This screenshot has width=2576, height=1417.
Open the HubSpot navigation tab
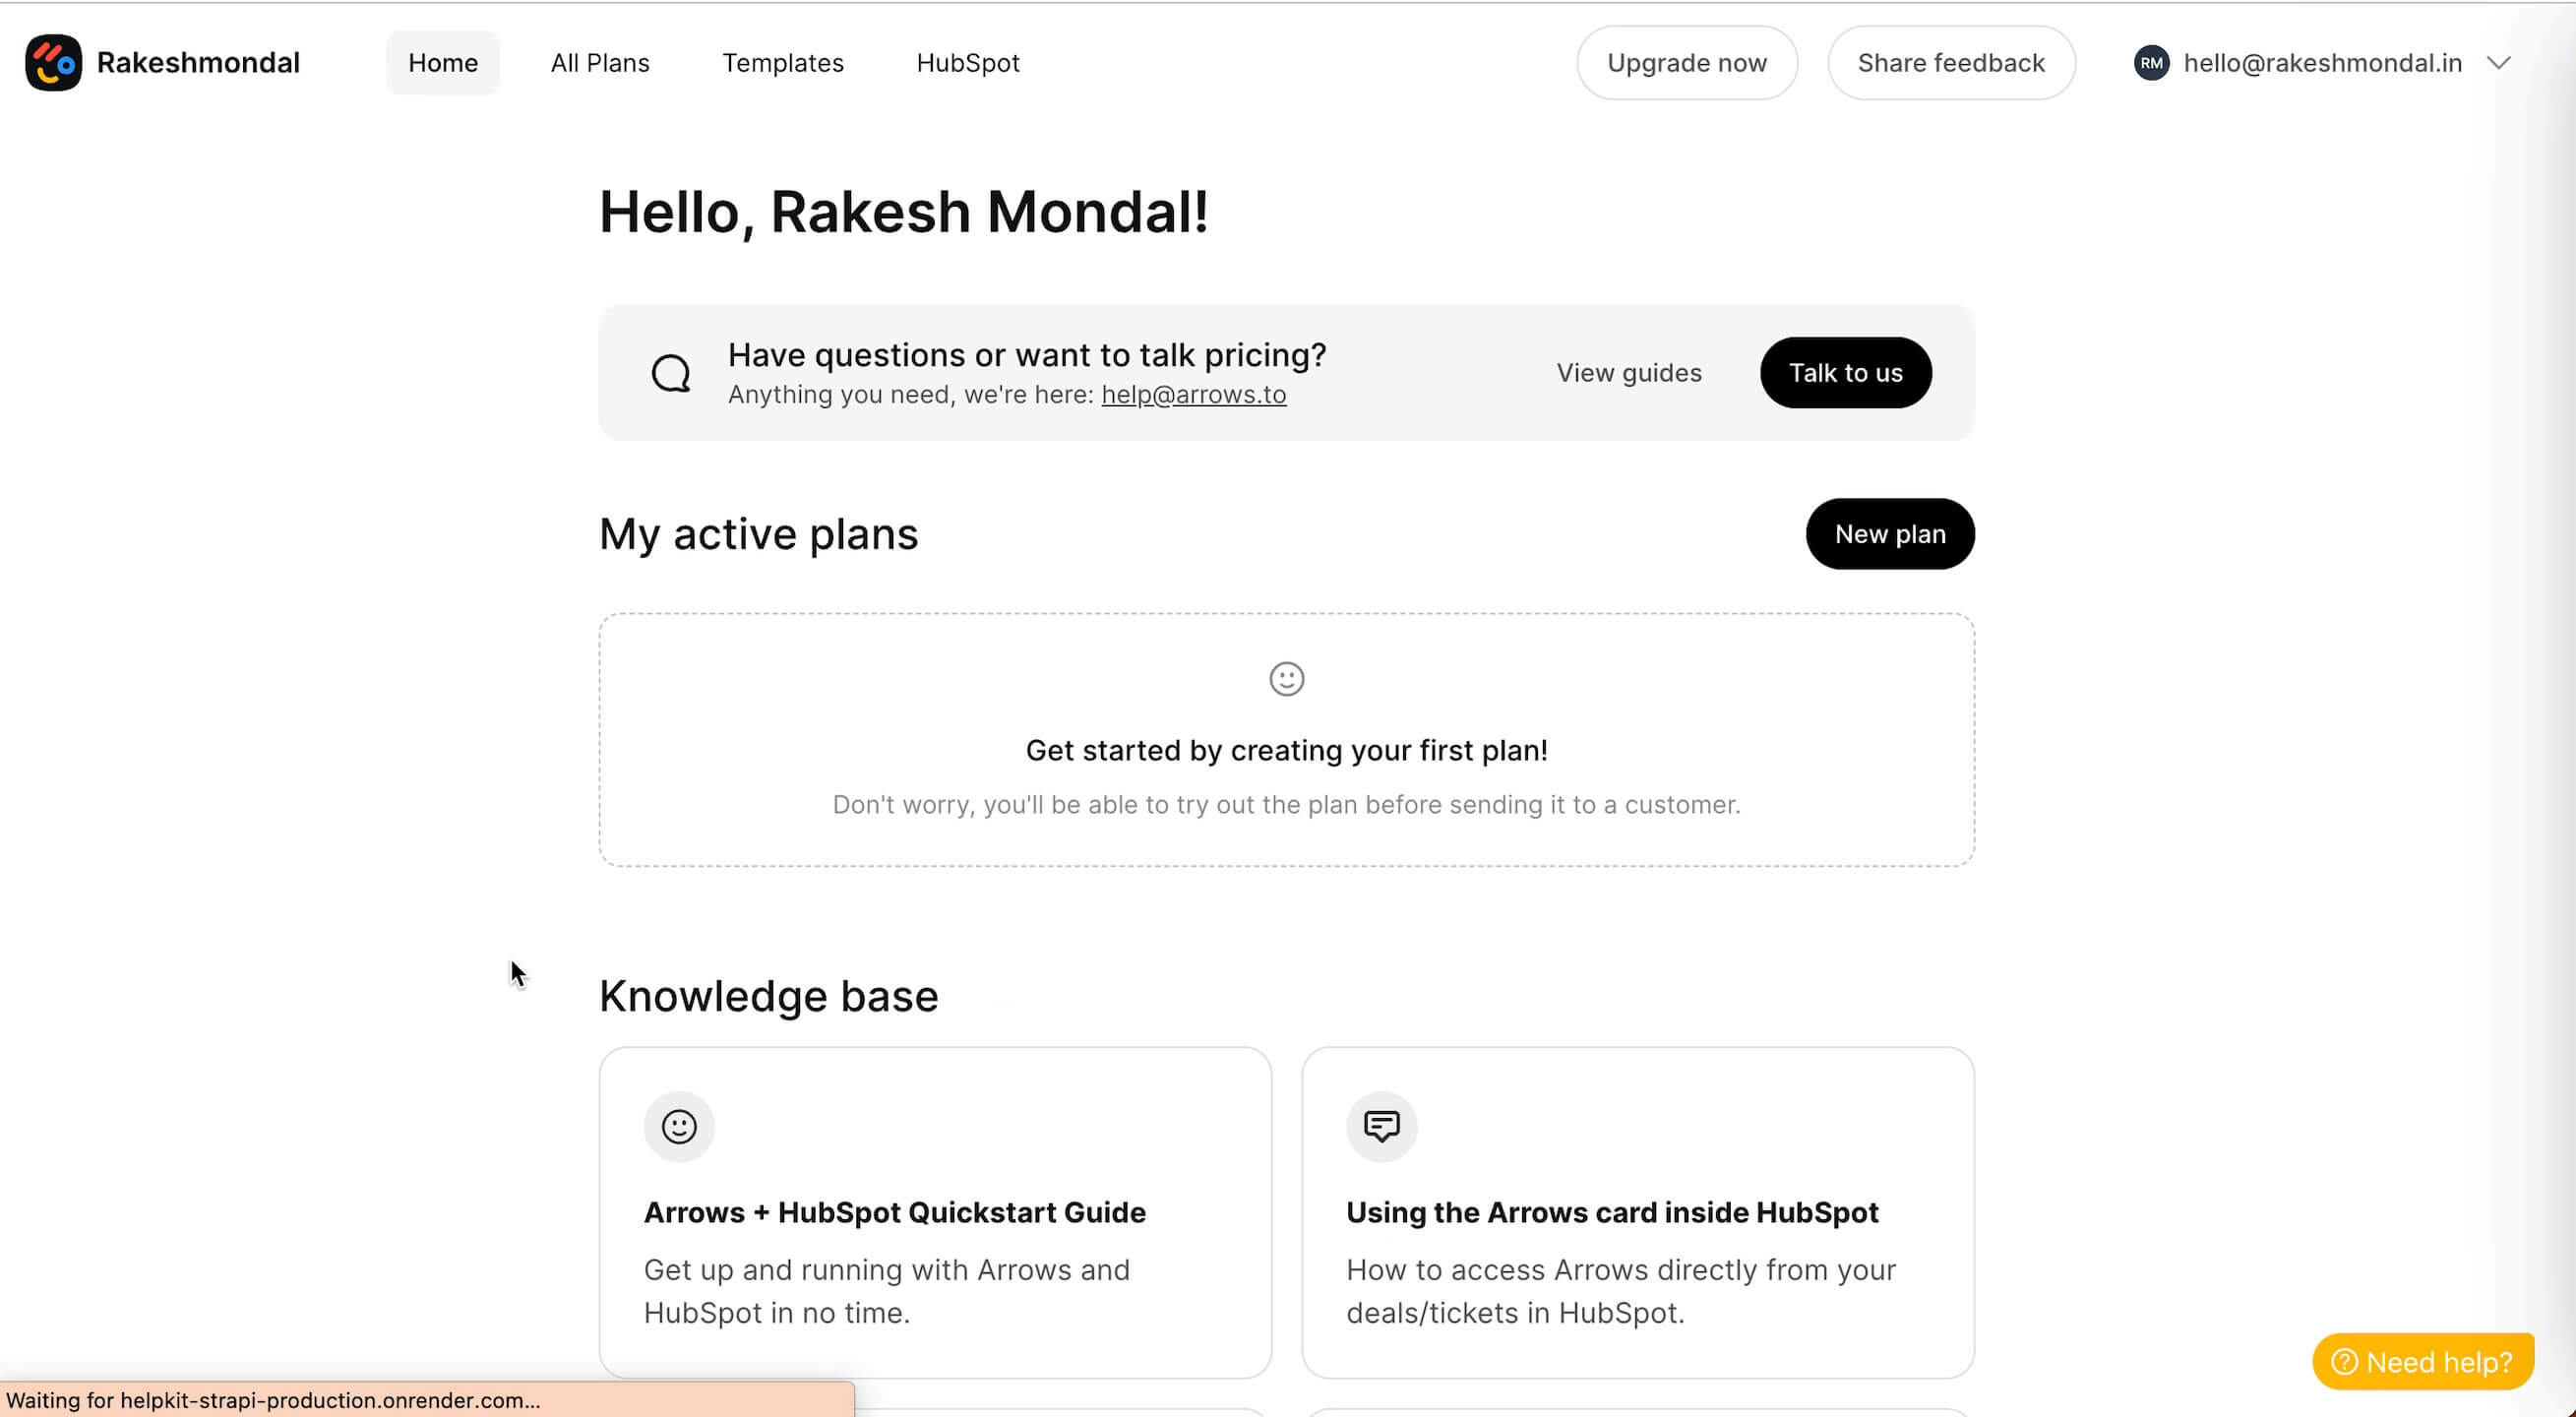tap(967, 63)
